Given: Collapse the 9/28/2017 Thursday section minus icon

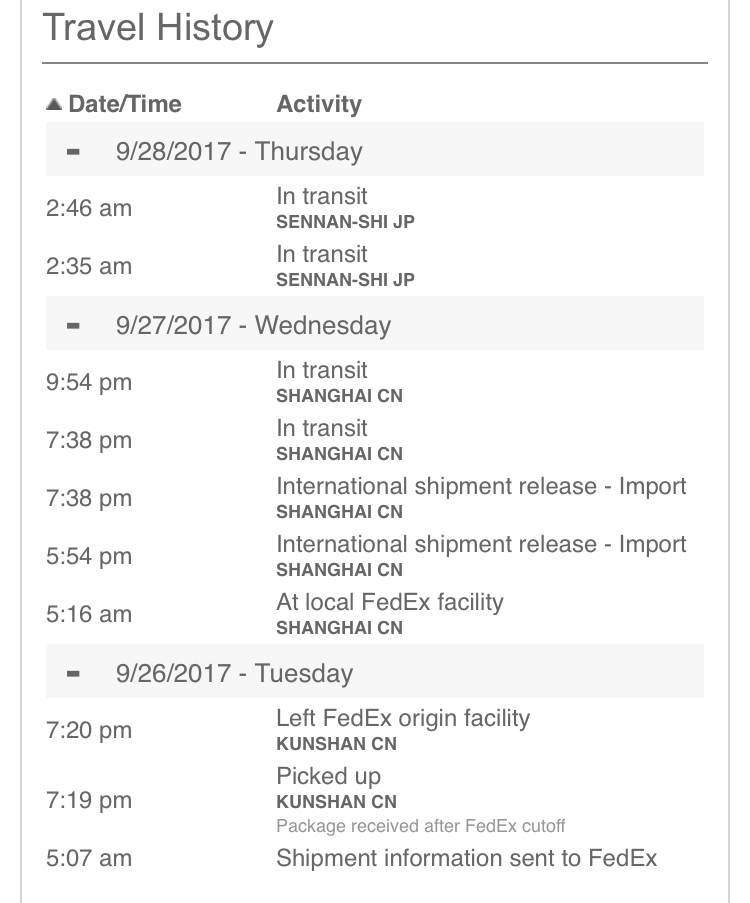Looking at the screenshot, I should pos(73,152).
